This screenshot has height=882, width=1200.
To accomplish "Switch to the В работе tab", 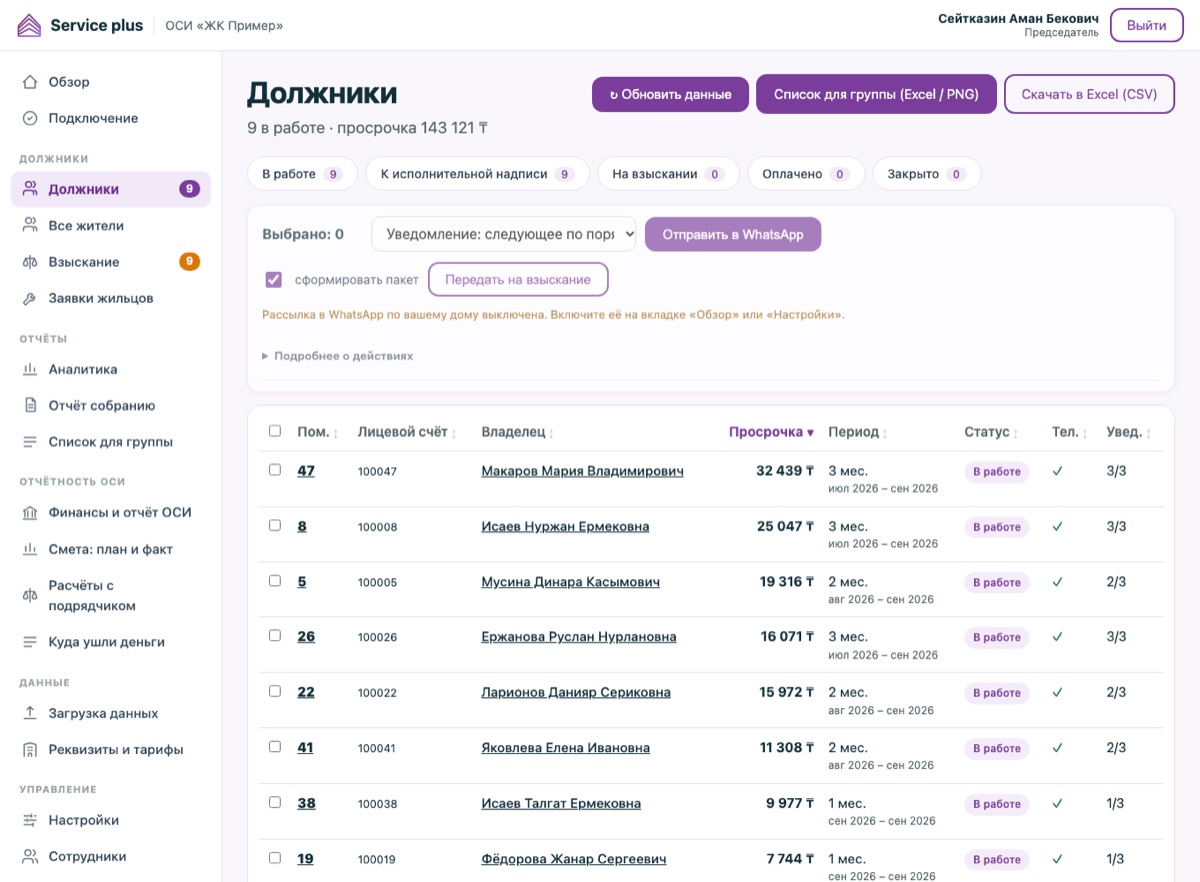I will pos(302,174).
